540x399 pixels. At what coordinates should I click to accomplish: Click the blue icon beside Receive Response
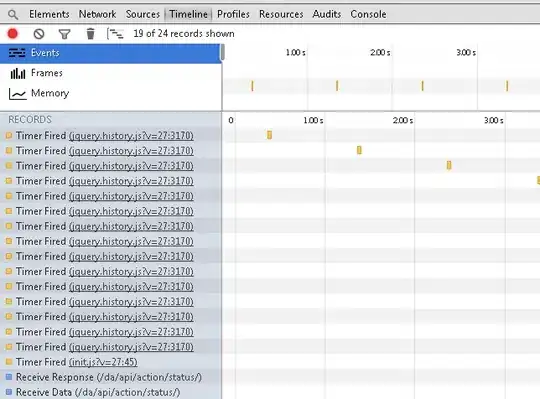pos(9,377)
